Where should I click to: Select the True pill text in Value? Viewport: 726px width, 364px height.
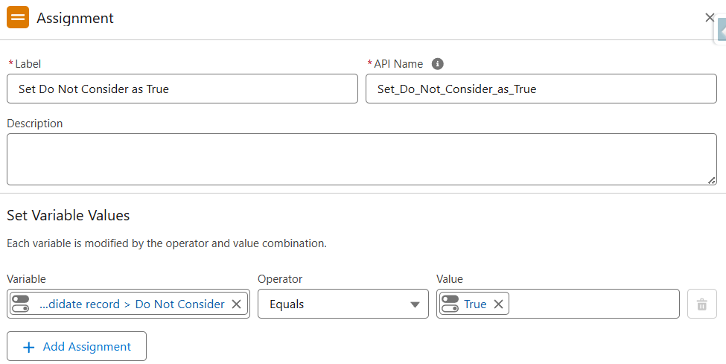point(475,304)
